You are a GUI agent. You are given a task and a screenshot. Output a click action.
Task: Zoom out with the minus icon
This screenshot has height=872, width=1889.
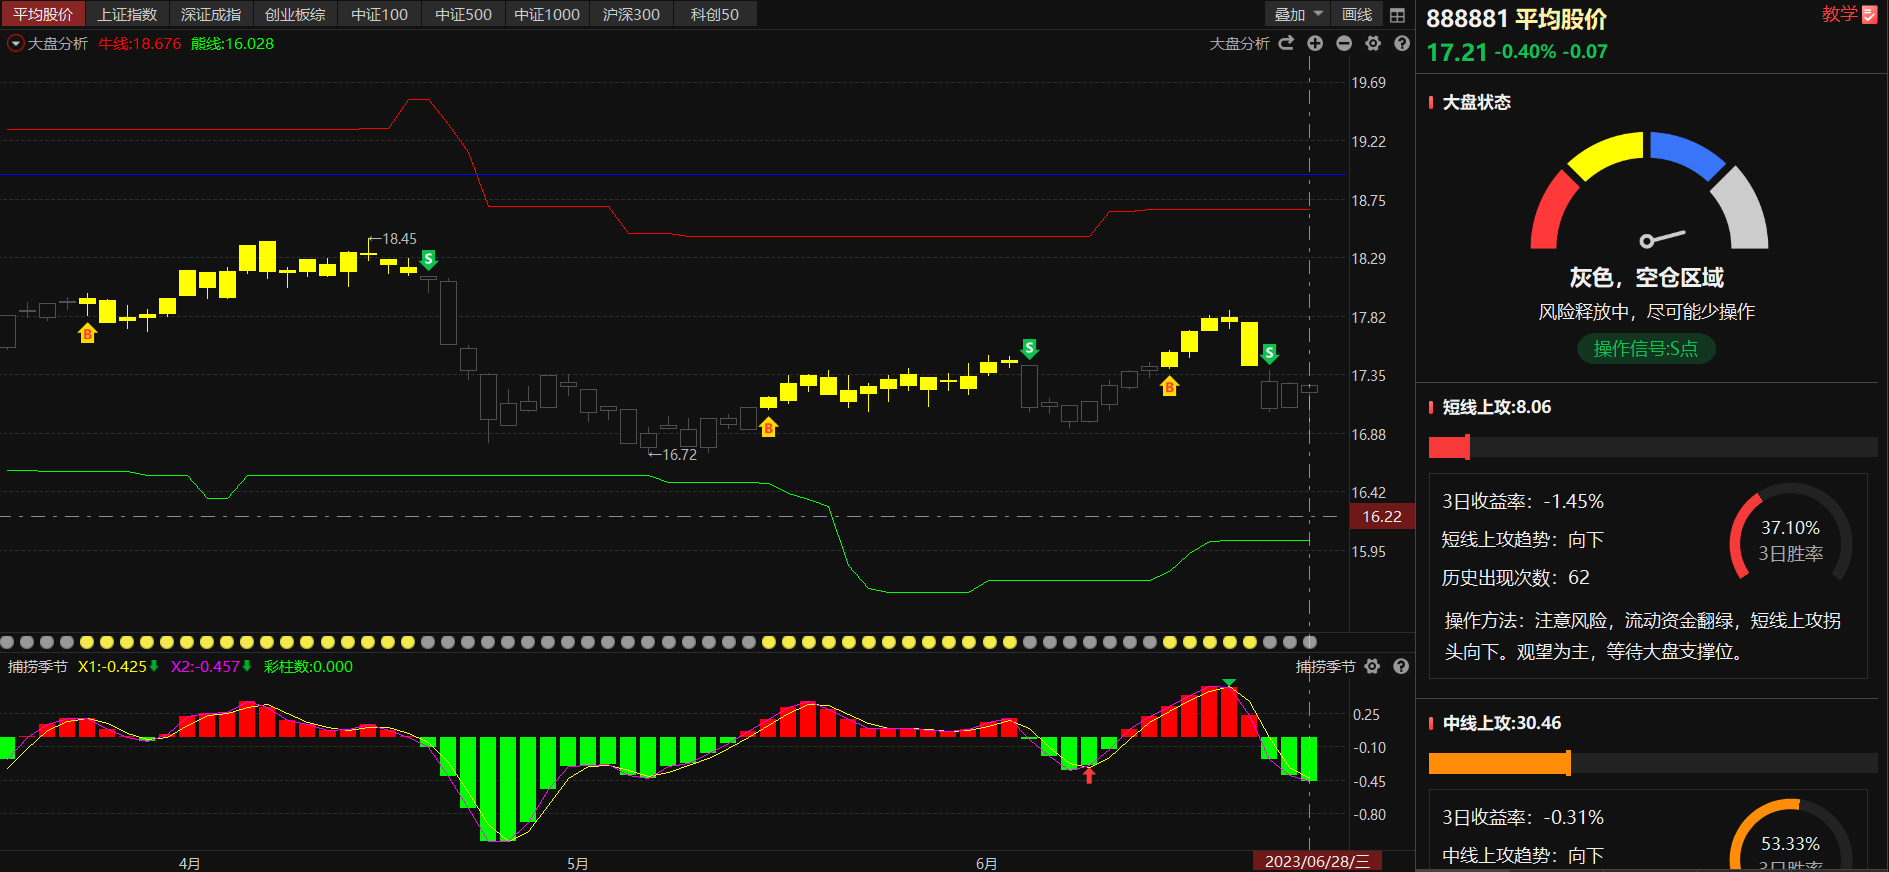(x=1344, y=43)
